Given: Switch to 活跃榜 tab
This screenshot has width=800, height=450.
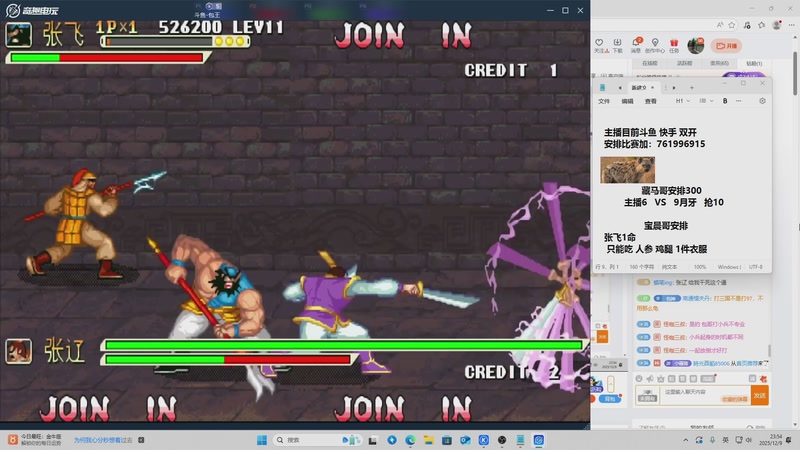Looking at the screenshot, I should (684, 63).
